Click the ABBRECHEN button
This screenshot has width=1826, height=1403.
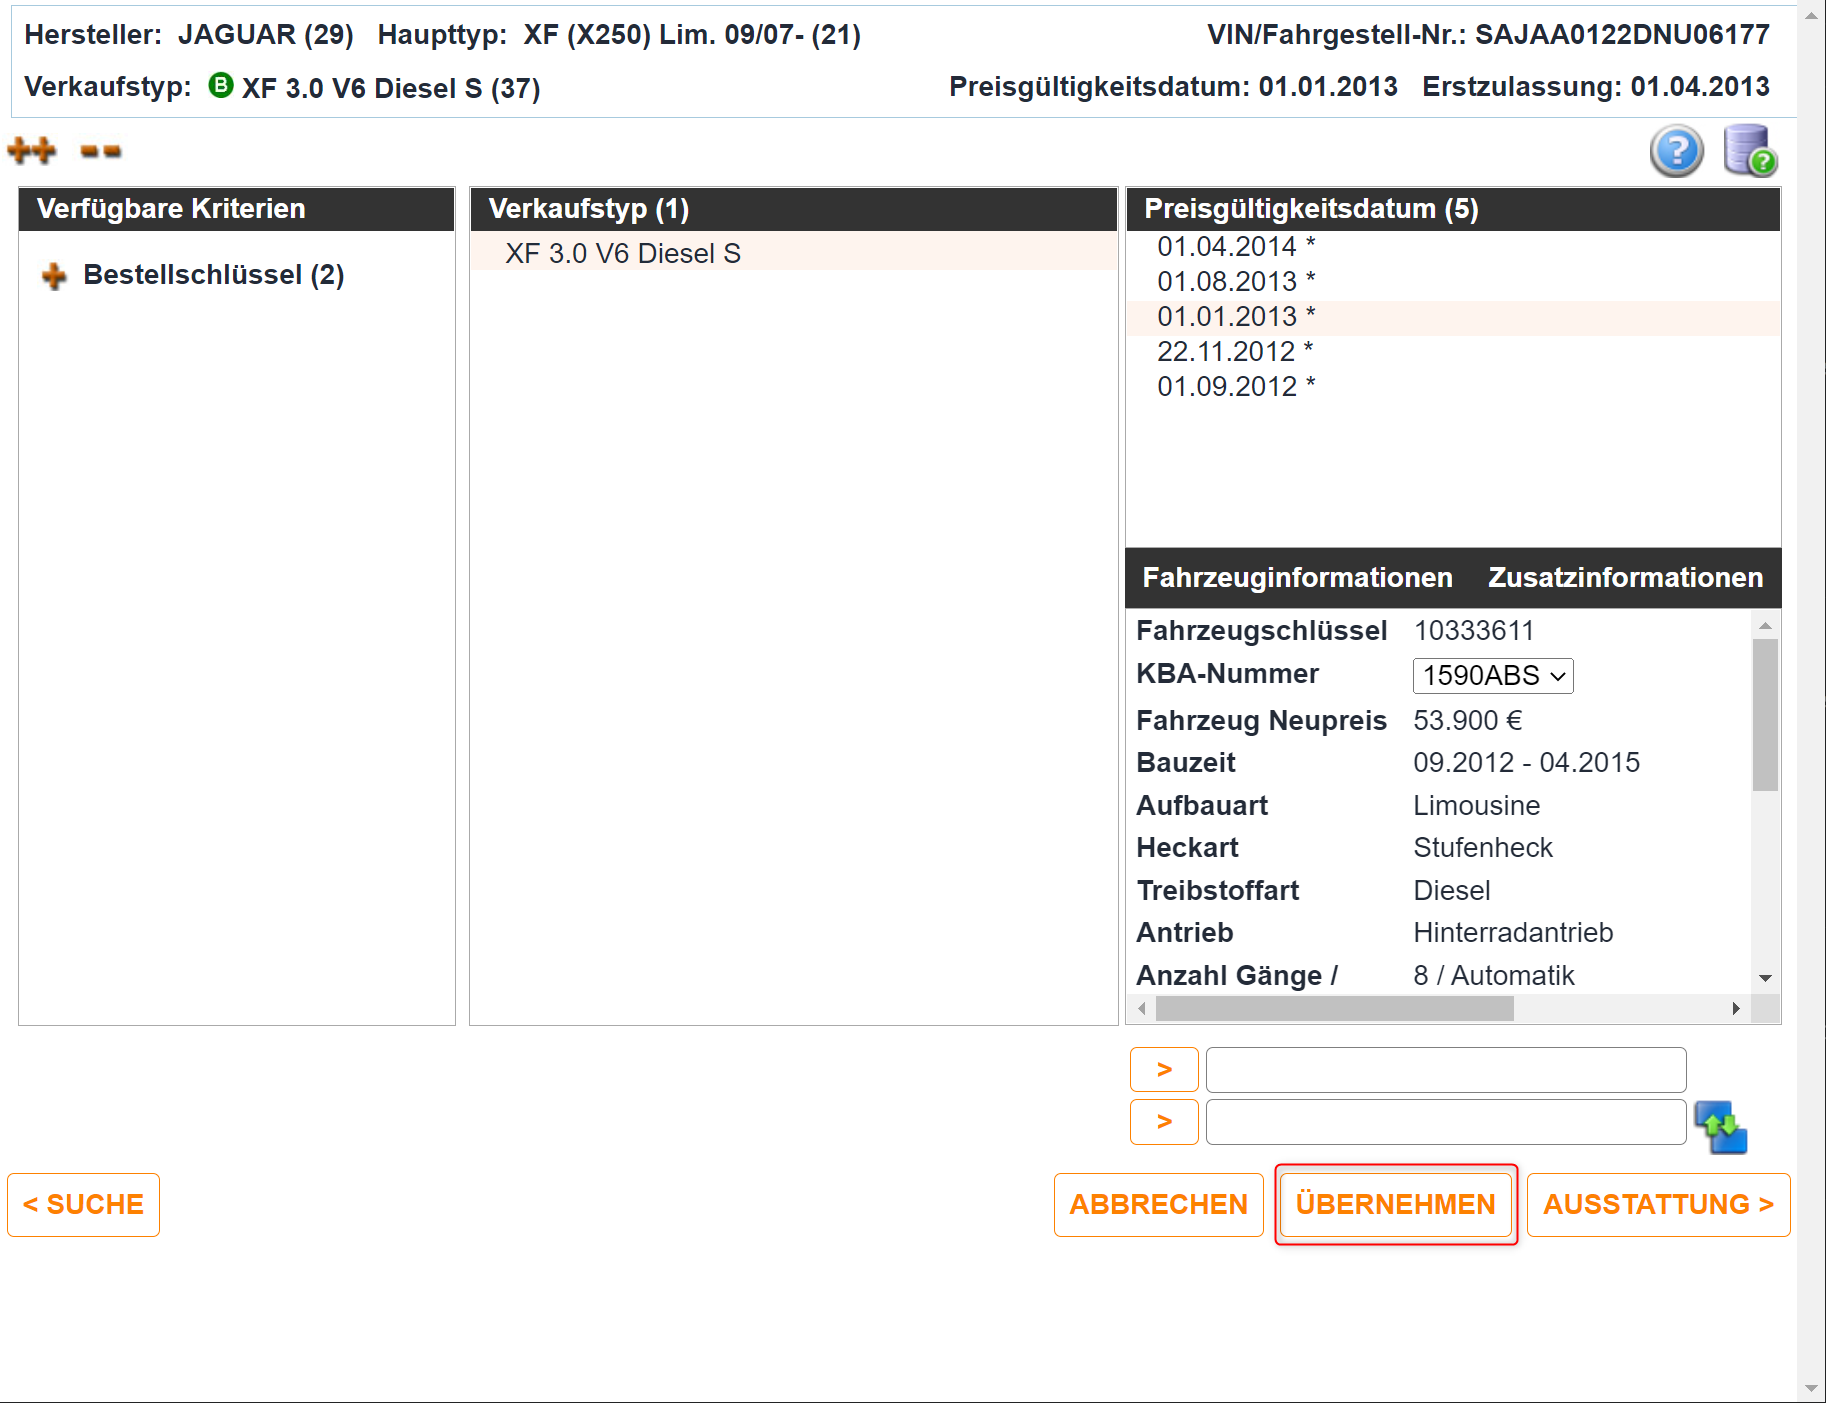1158,1204
